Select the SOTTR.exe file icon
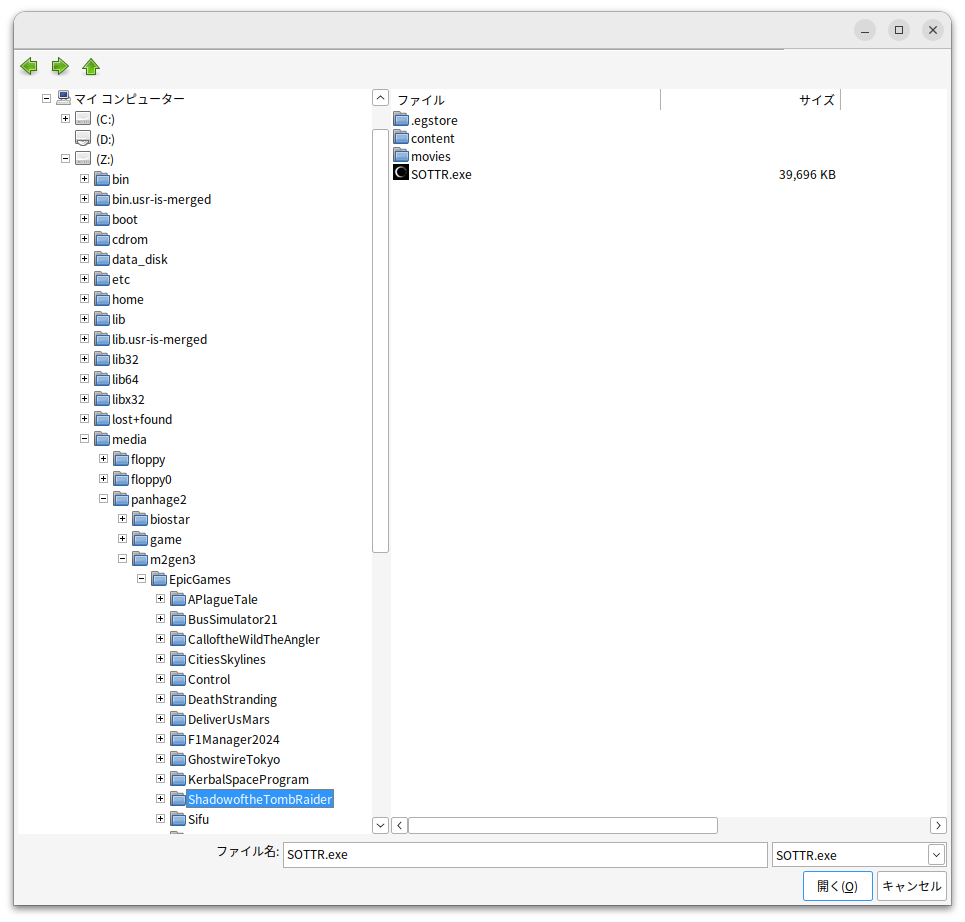Image resolution: width=965 pixels, height=922 pixels. (x=401, y=173)
